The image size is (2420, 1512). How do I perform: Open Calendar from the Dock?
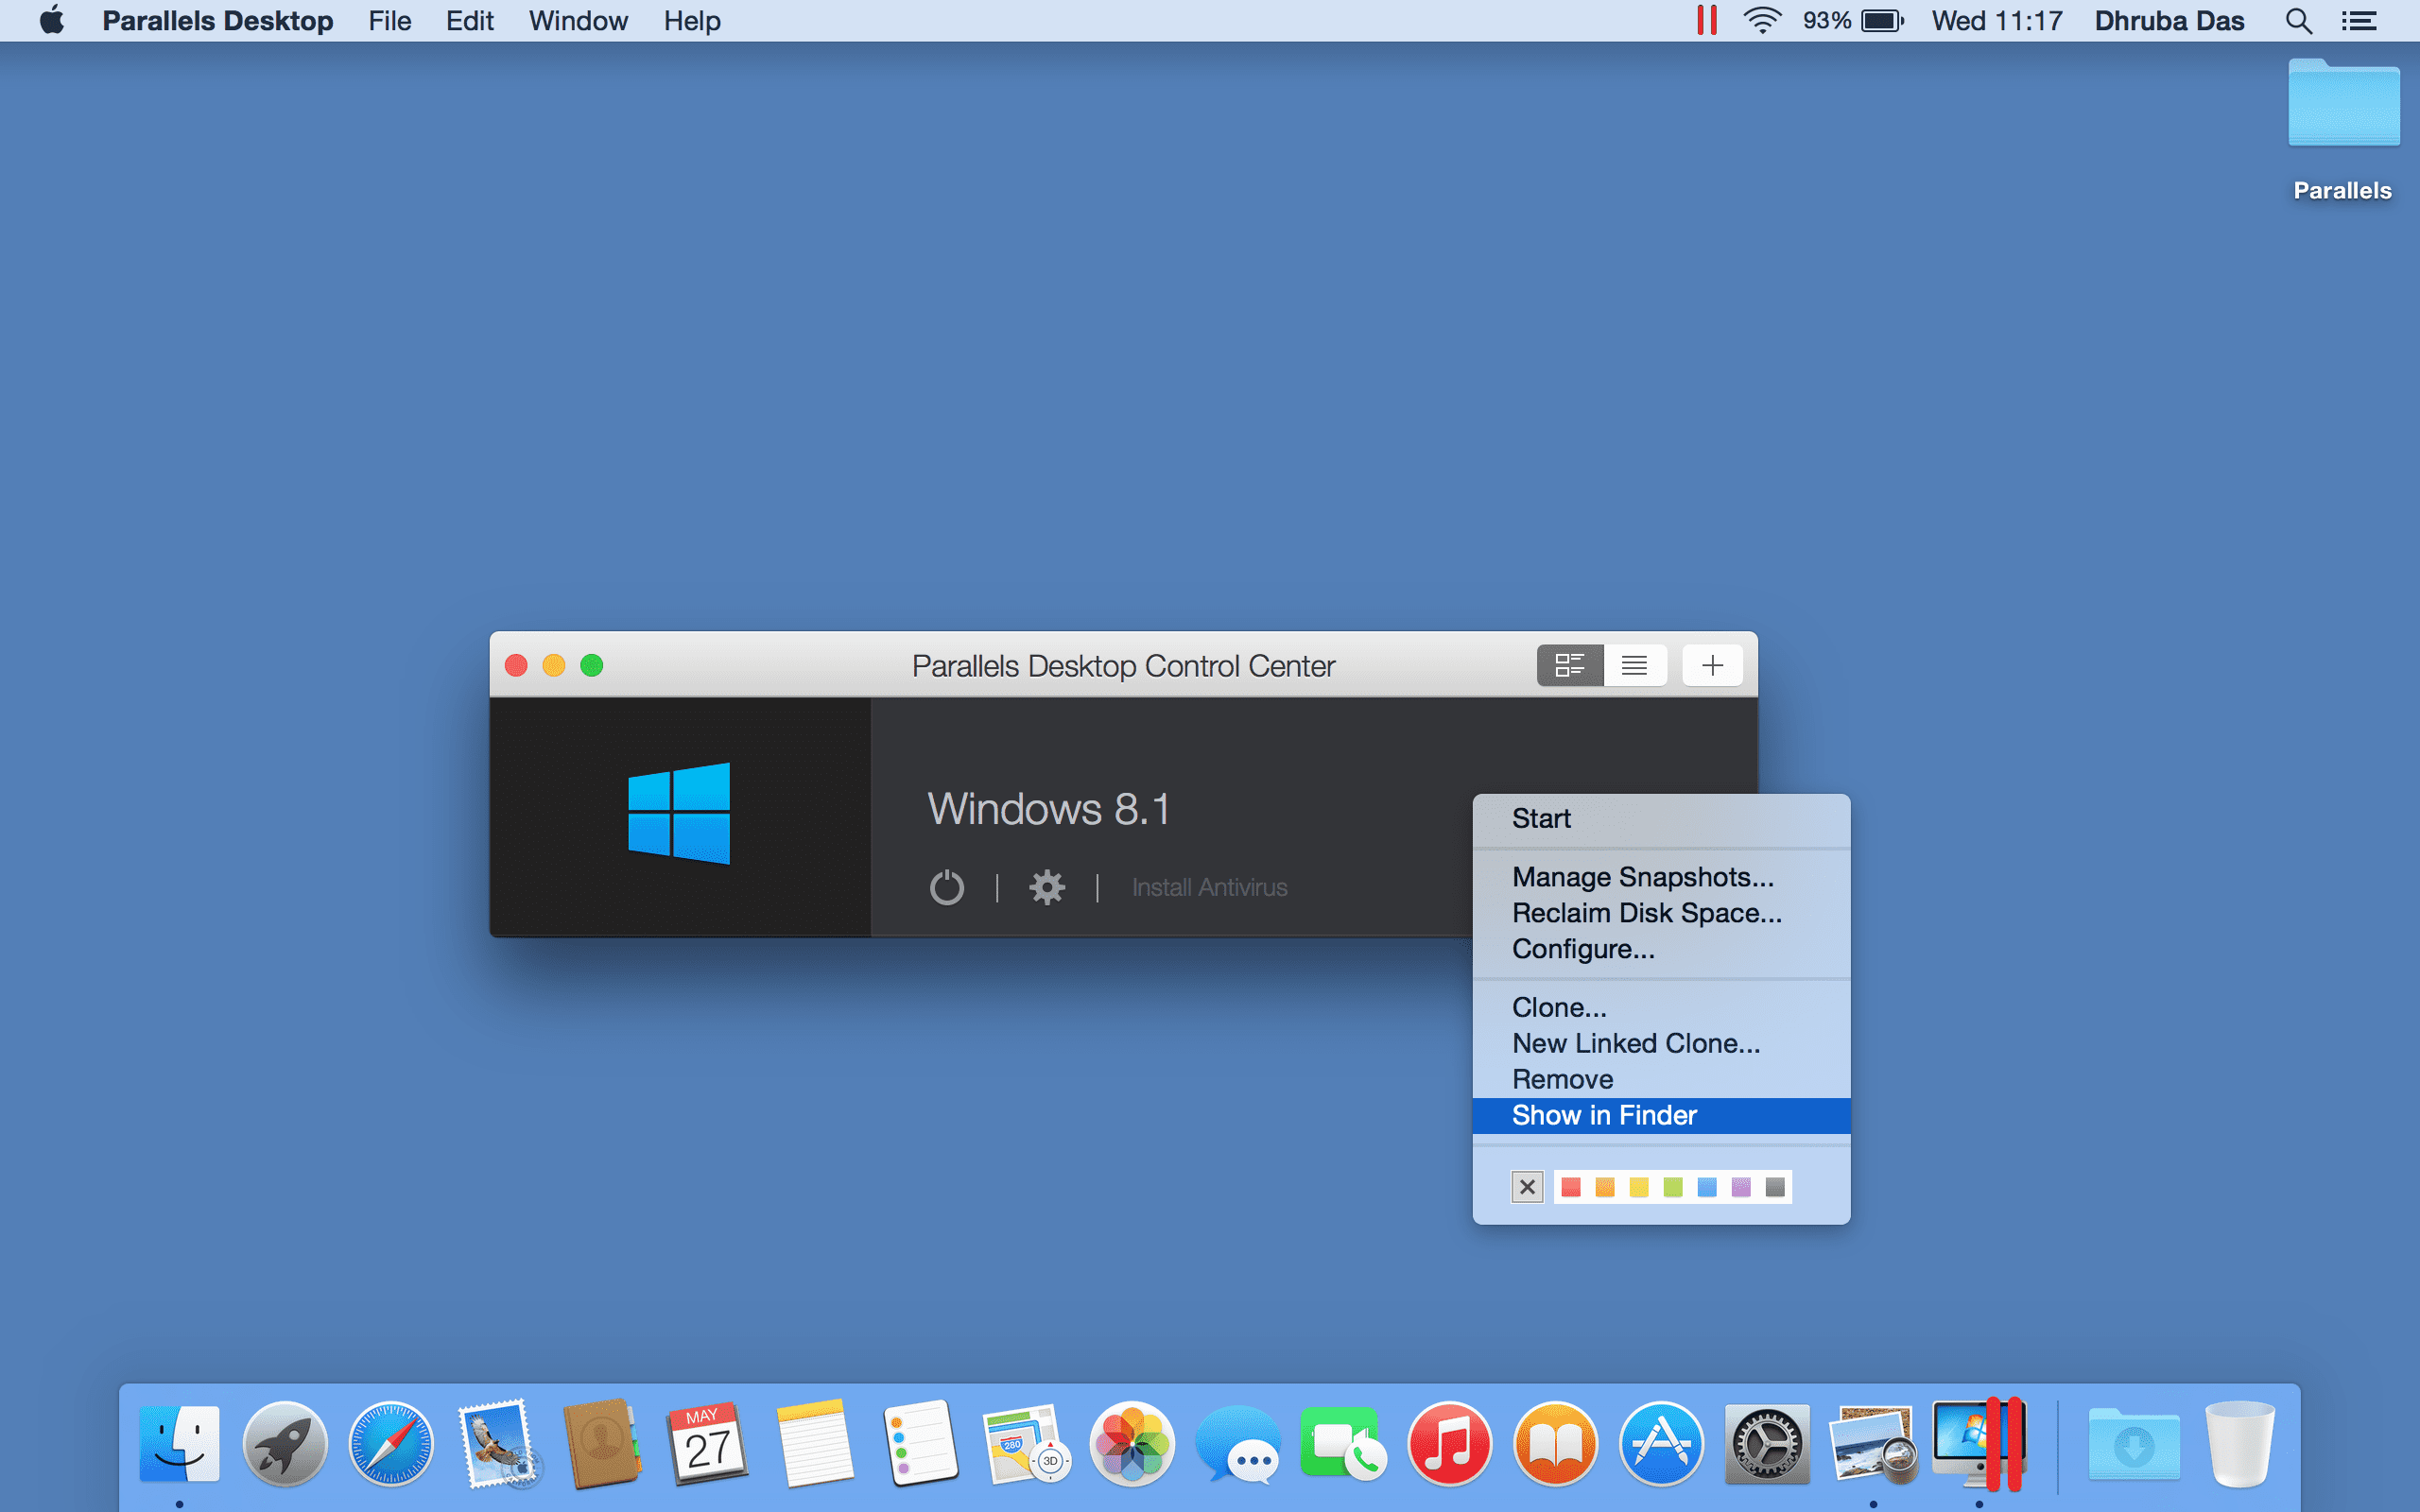pyautogui.click(x=708, y=1443)
